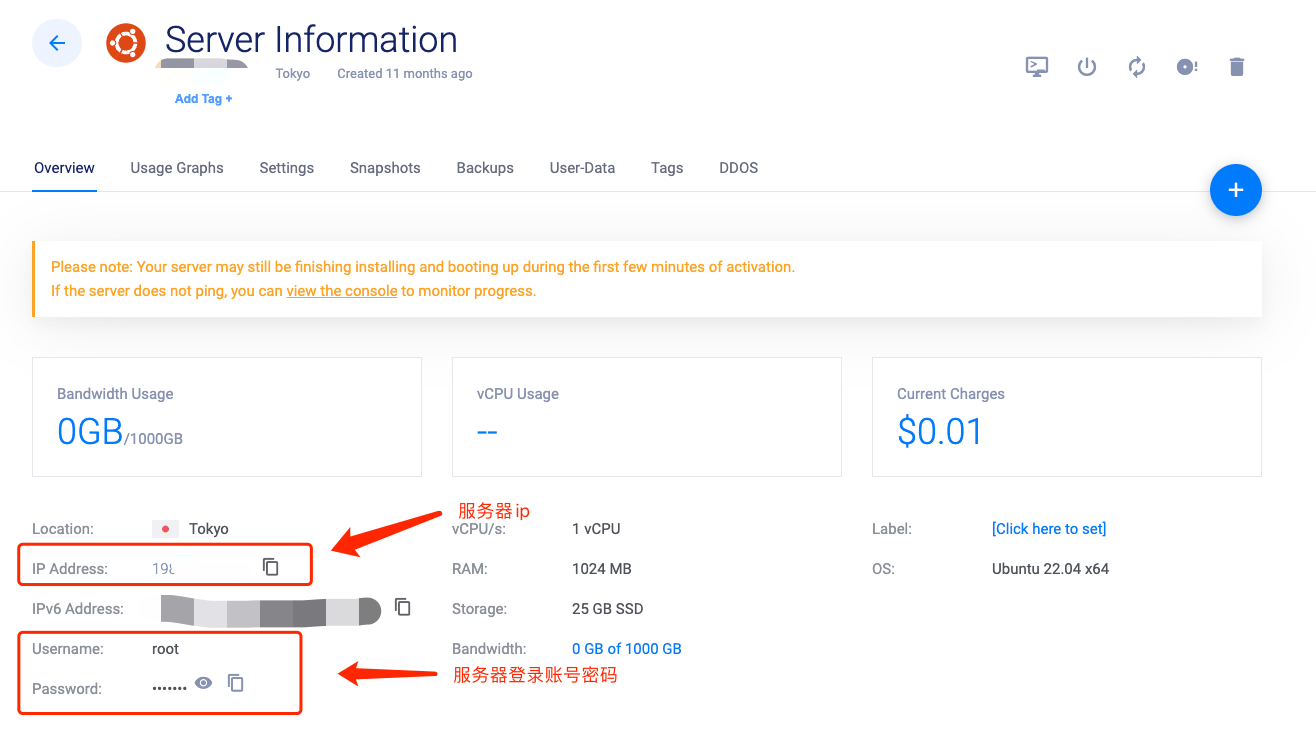
Task: Click the floating blue plus button
Action: [1236, 190]
